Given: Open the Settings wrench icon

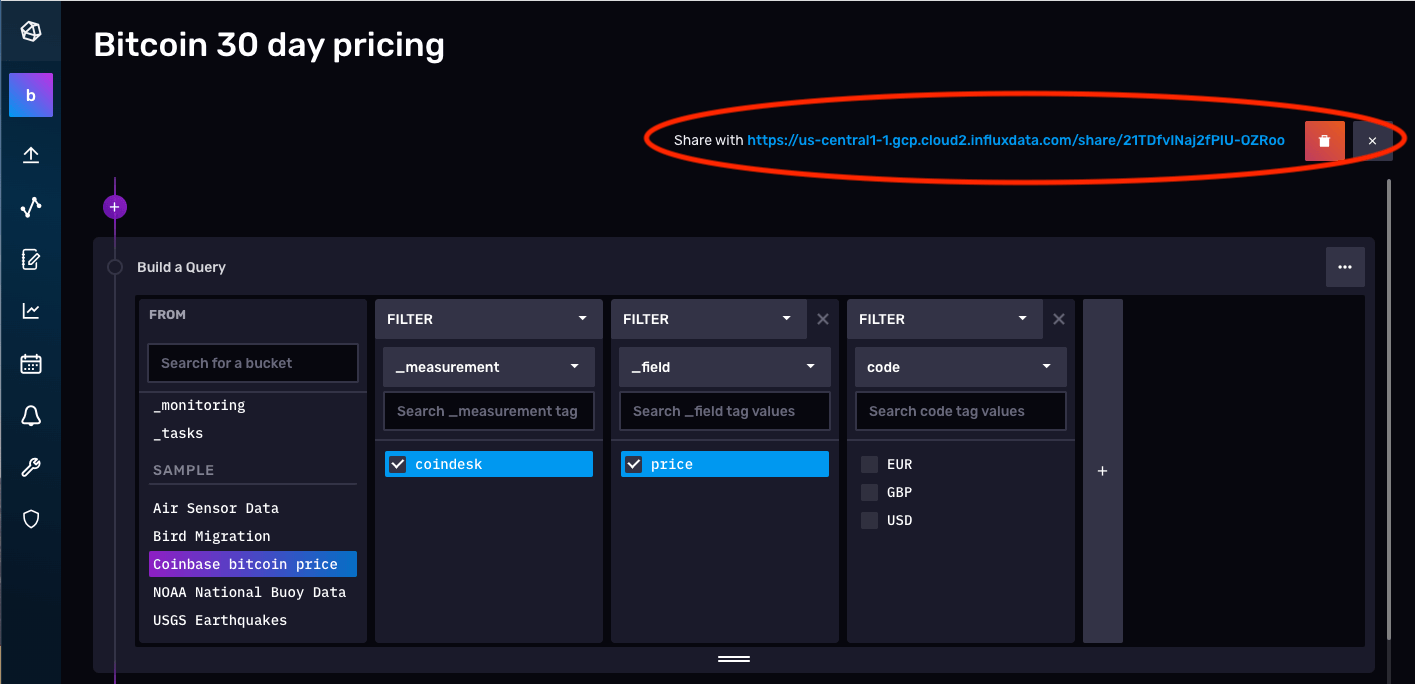Looking at the screenshot, I should (x=30, y=467).
